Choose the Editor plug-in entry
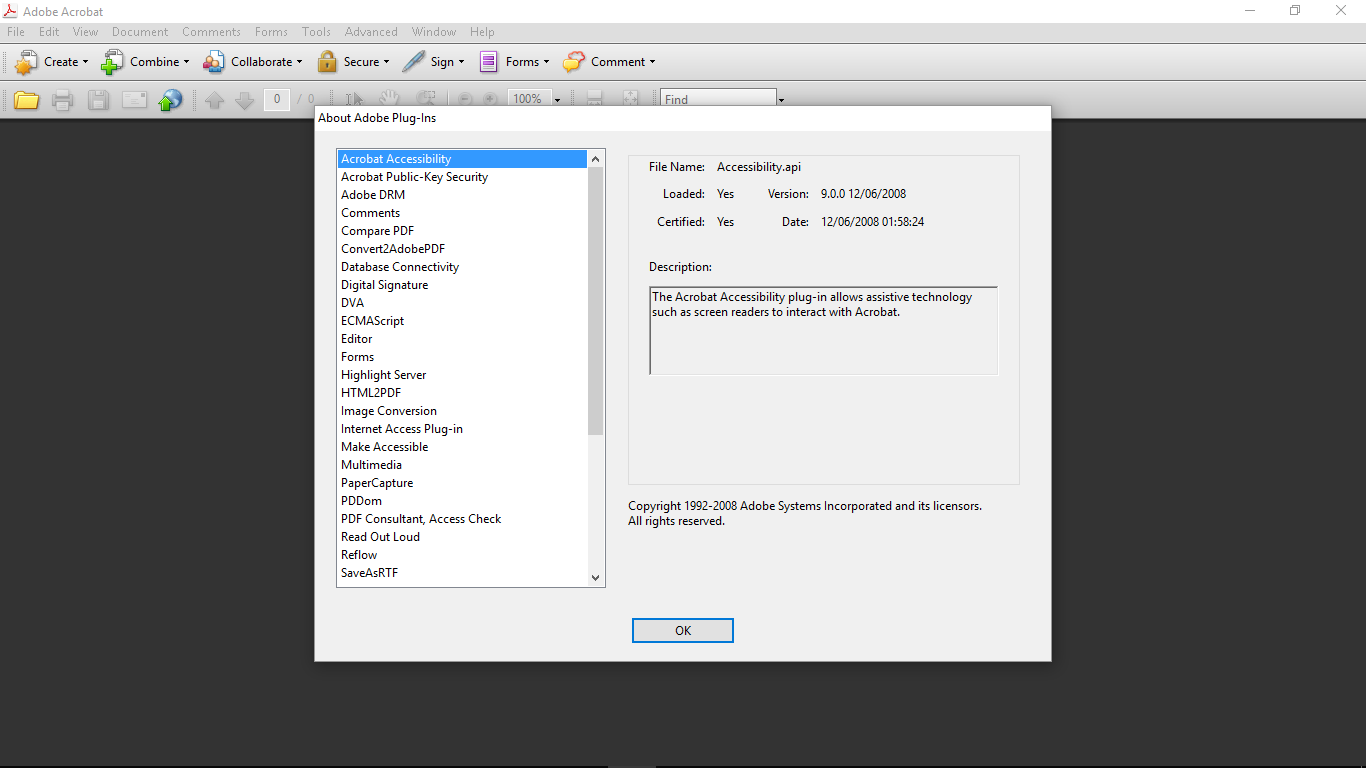The height and width of the screenshot is (768, 1366). click(462, 339)
